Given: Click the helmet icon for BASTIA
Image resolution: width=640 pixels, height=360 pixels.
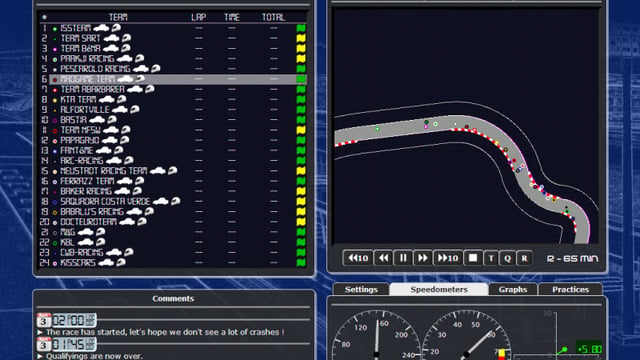Looking at the screenshot, I should tap(112, 120).
